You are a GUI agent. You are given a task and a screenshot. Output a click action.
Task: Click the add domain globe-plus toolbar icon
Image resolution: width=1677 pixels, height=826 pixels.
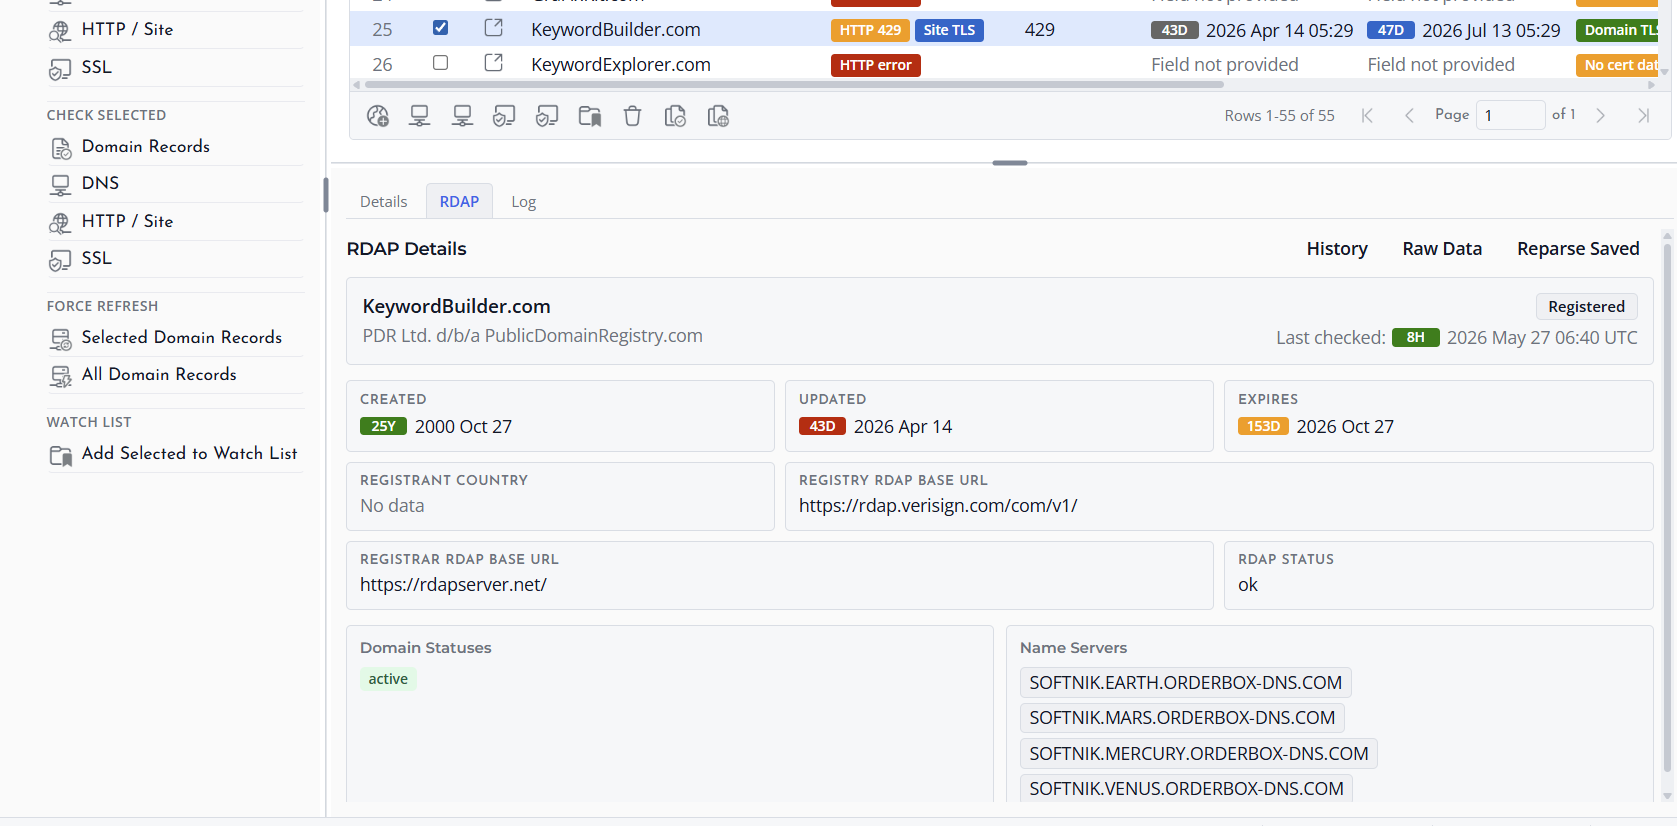pyautogui.click(x=378, y=116)
